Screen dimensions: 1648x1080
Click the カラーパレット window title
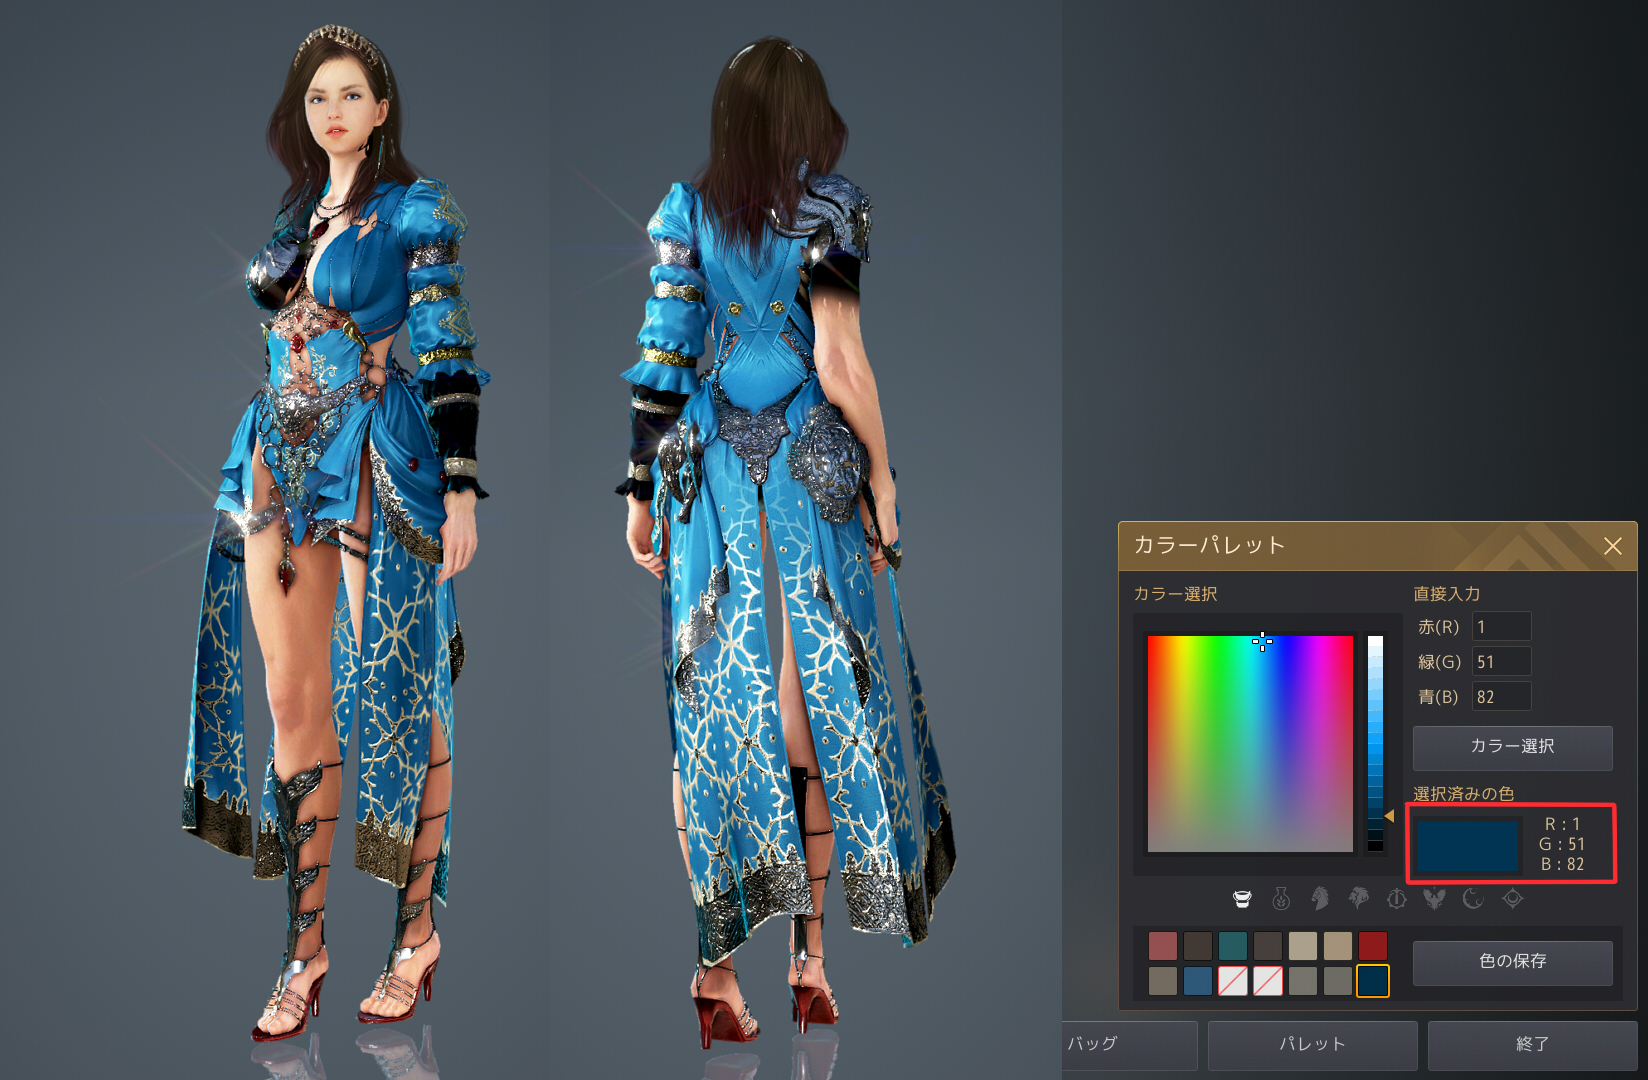(x=1208, y=545)
